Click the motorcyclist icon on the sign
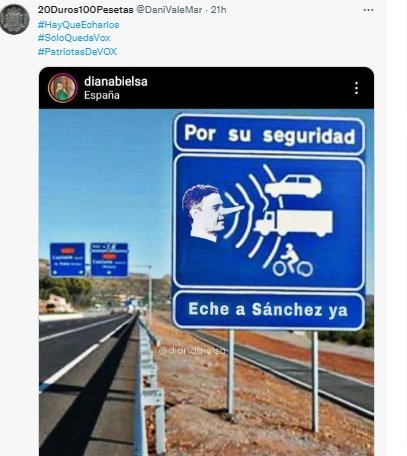The width and height of the screenshot is (407, 456). point(293,261)
